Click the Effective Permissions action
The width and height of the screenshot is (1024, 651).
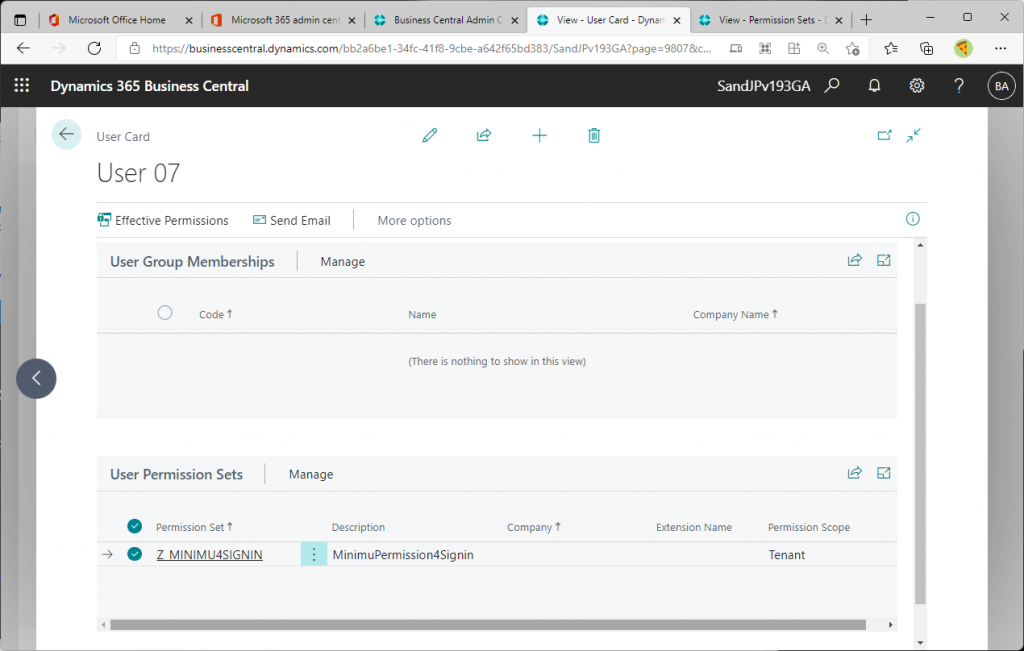(163, 220)
